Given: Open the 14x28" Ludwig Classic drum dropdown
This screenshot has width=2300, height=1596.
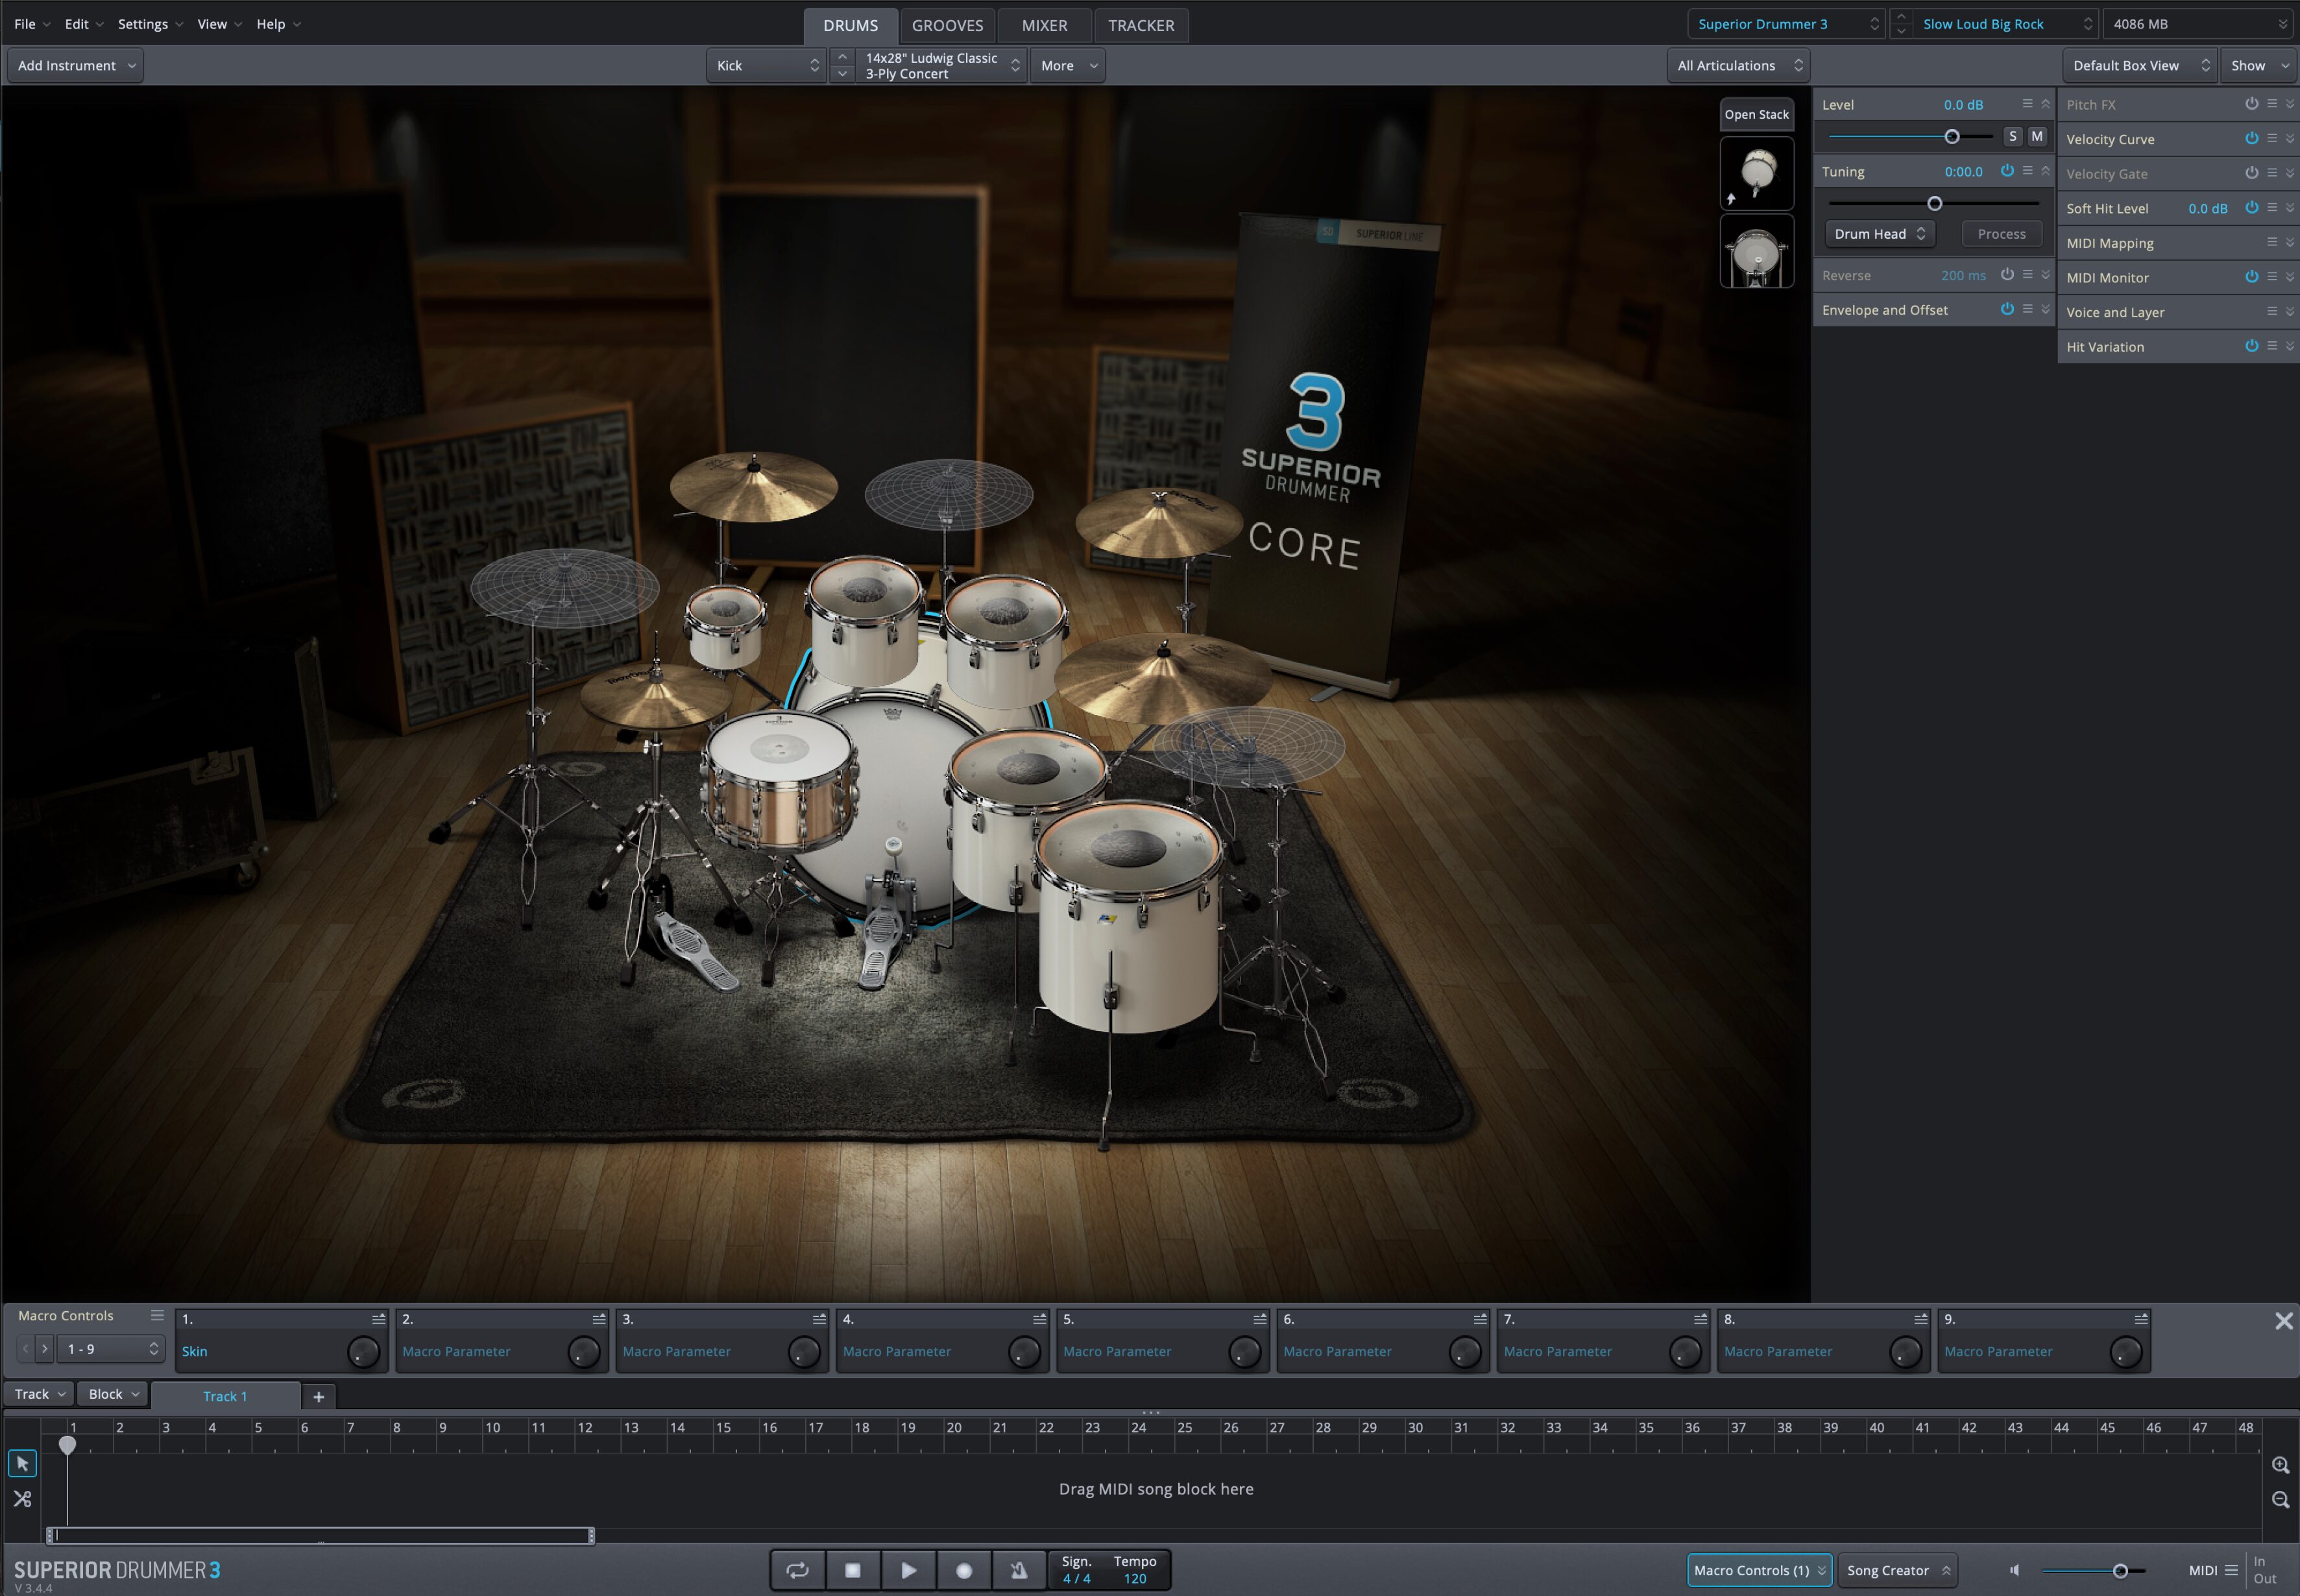Looking at the screenshot, I should (x=941, y=65).
